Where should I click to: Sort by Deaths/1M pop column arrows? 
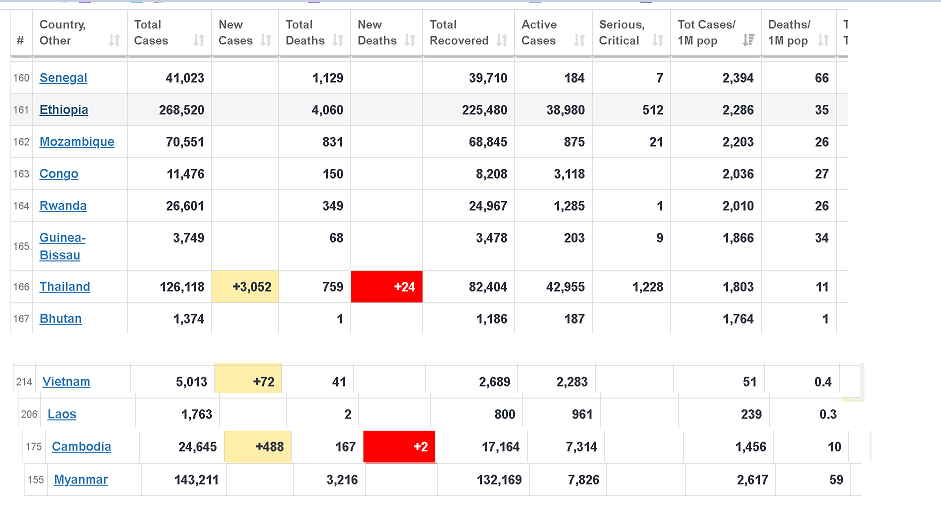tap(823, 40)
